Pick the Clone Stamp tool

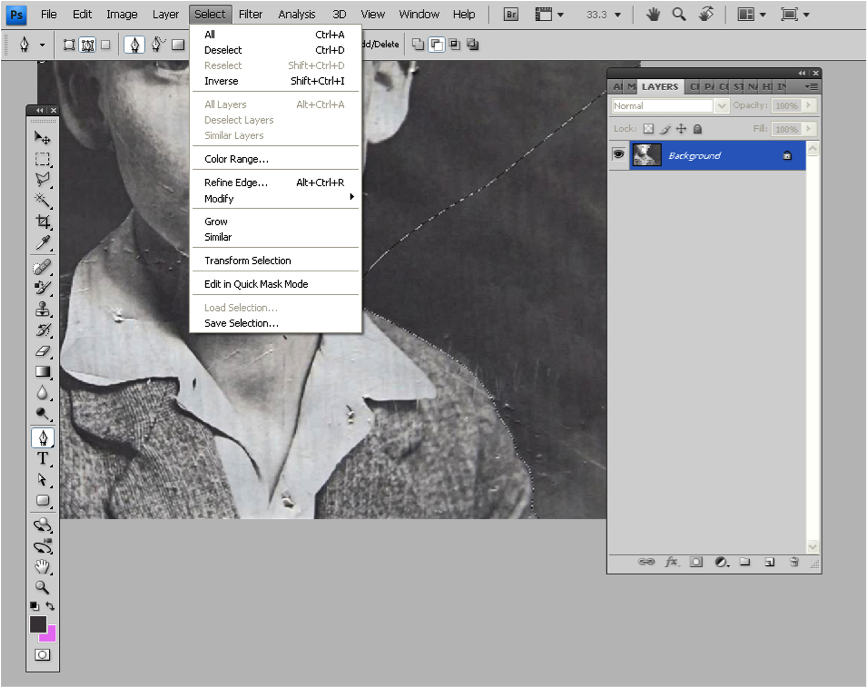(43, 309)
